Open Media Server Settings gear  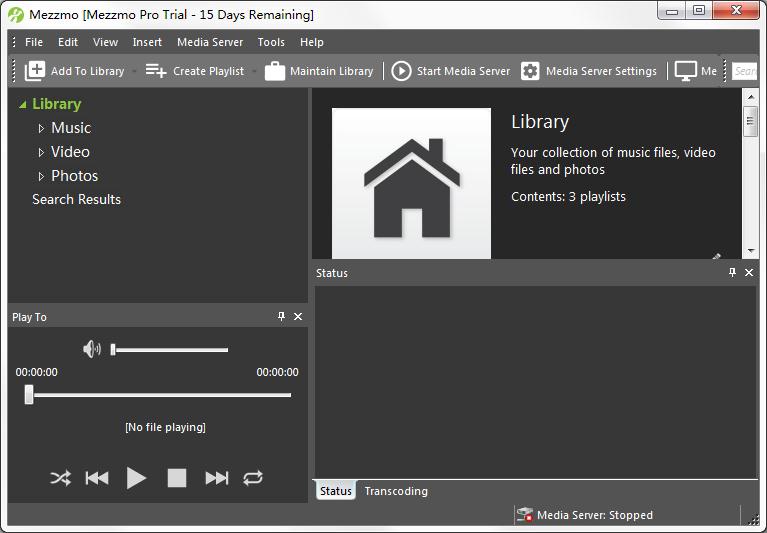(x=530, y=71)
